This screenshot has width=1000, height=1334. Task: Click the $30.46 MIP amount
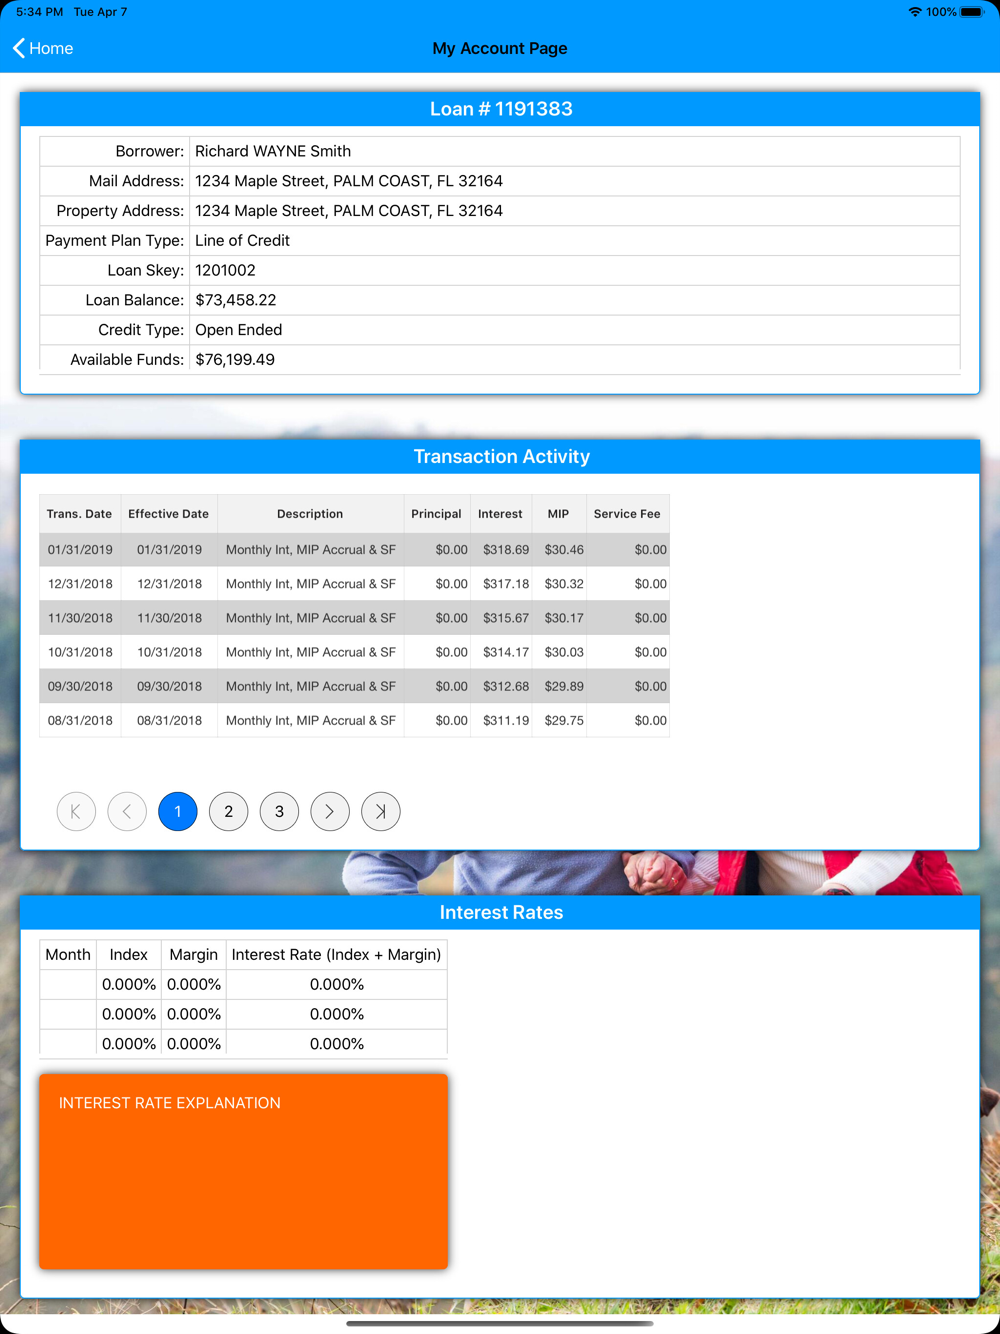pos(564,549)
